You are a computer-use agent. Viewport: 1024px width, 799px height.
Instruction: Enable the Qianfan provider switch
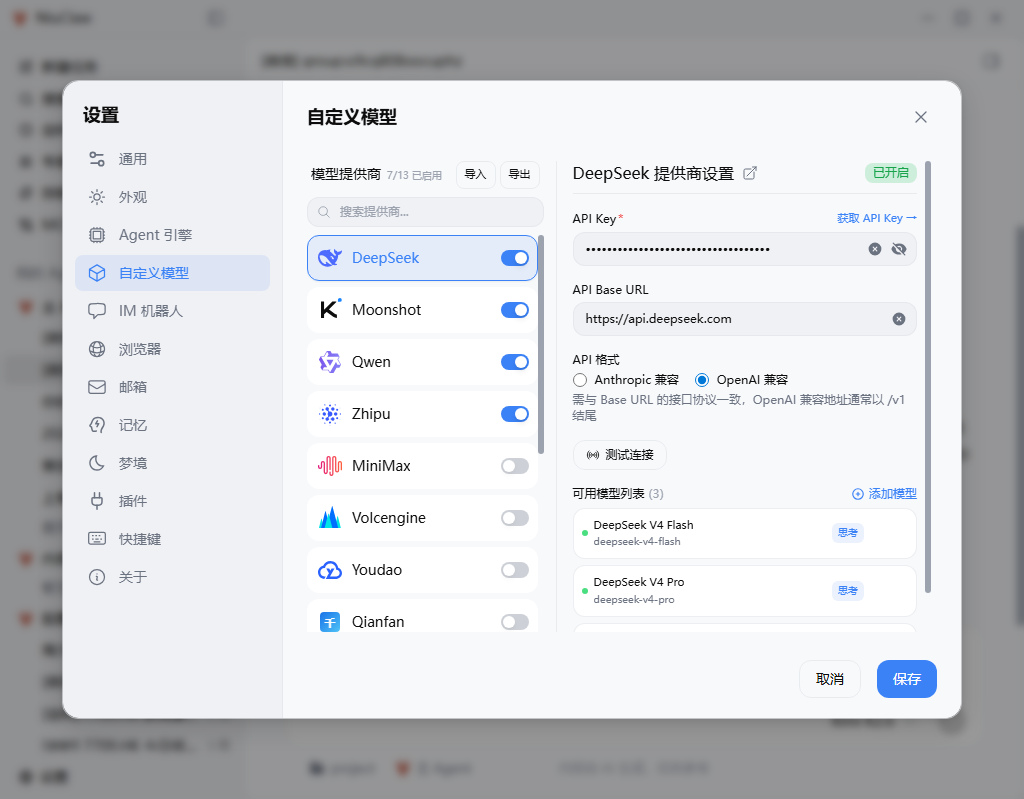(515, 622)
